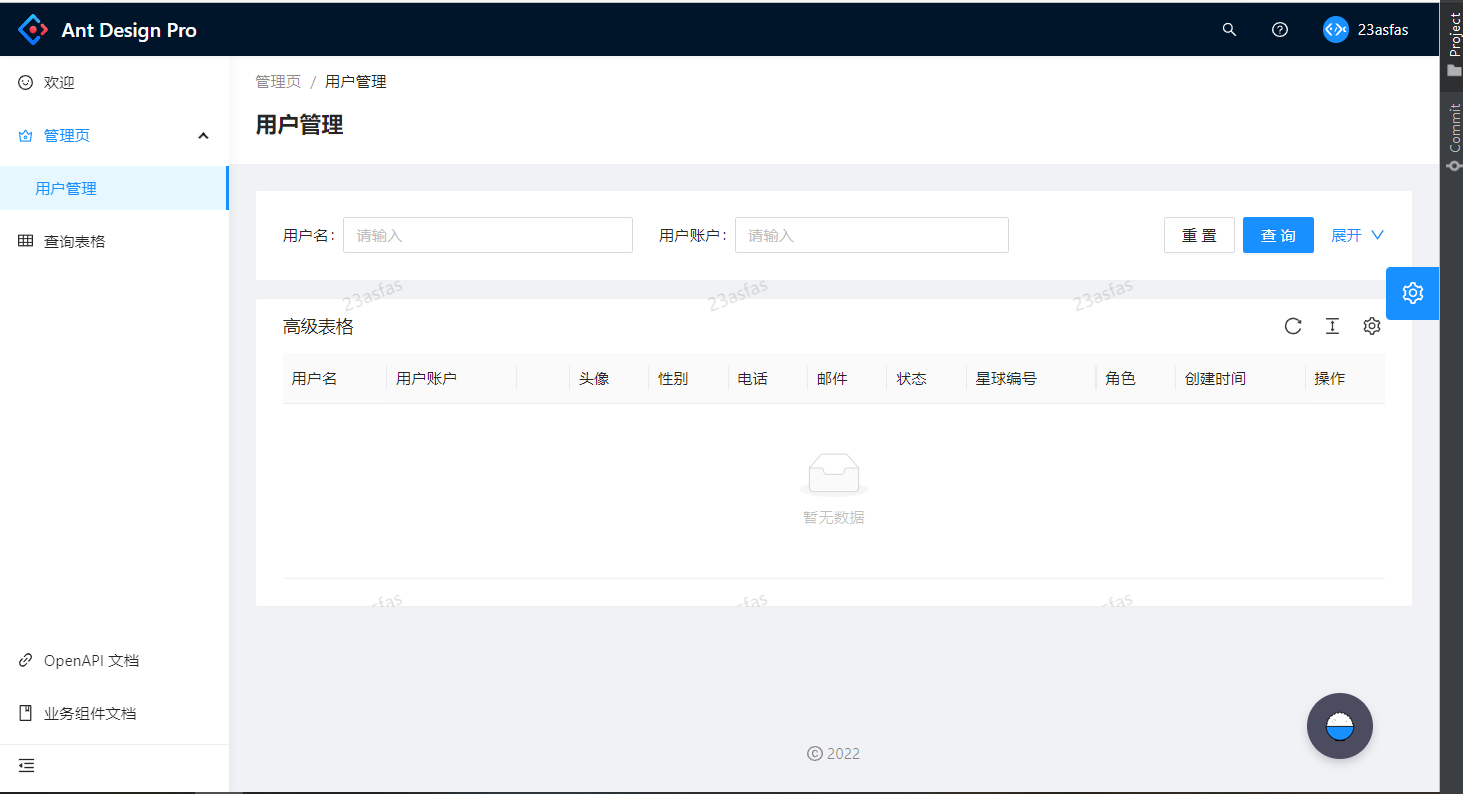Screen dimensions: 1463x794
Task: Open the help question-mark icon in the header
Action: coord(1279,29)
